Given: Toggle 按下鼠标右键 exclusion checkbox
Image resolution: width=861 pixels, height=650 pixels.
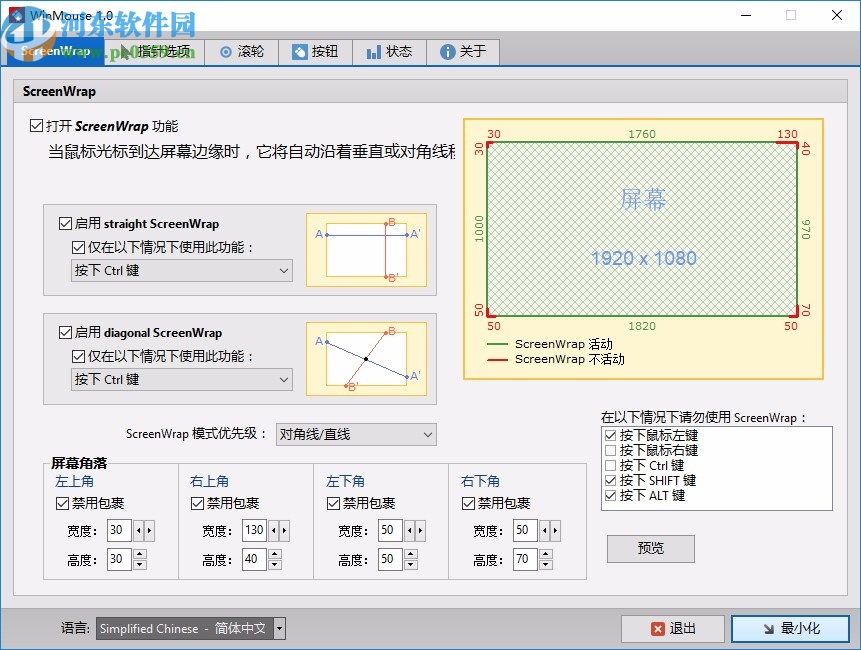Looking at the screenshot, I should pyautogui.click(x=610, y=451).
